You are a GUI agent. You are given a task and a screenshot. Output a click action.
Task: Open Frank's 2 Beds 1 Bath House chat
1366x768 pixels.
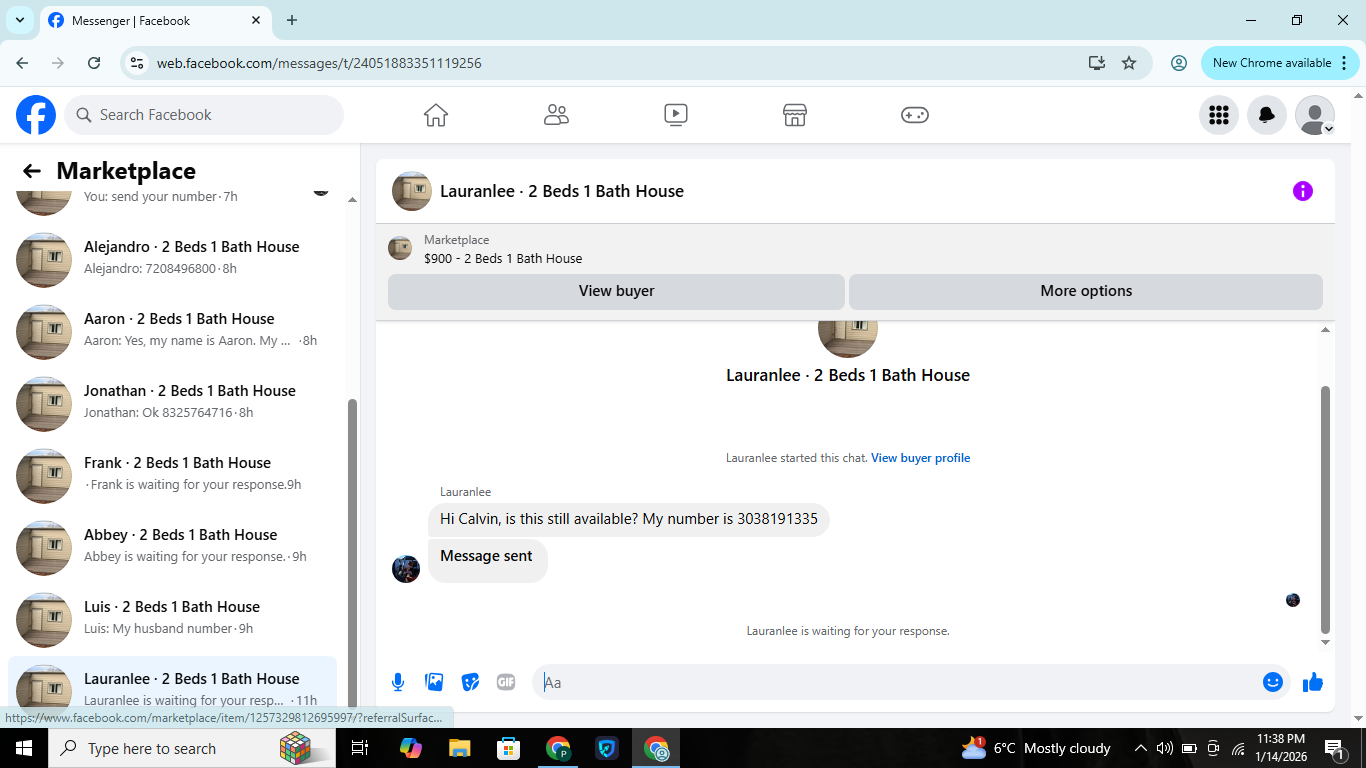[172, 474]
